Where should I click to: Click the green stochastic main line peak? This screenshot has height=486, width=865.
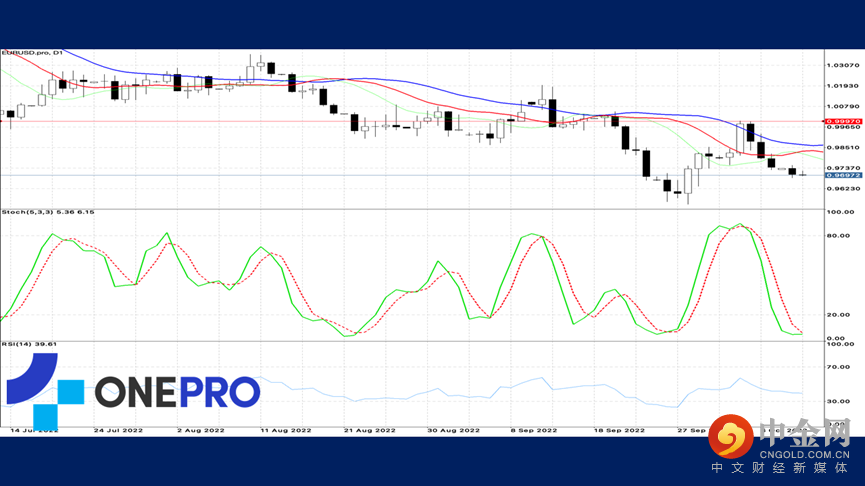point(741,225)
